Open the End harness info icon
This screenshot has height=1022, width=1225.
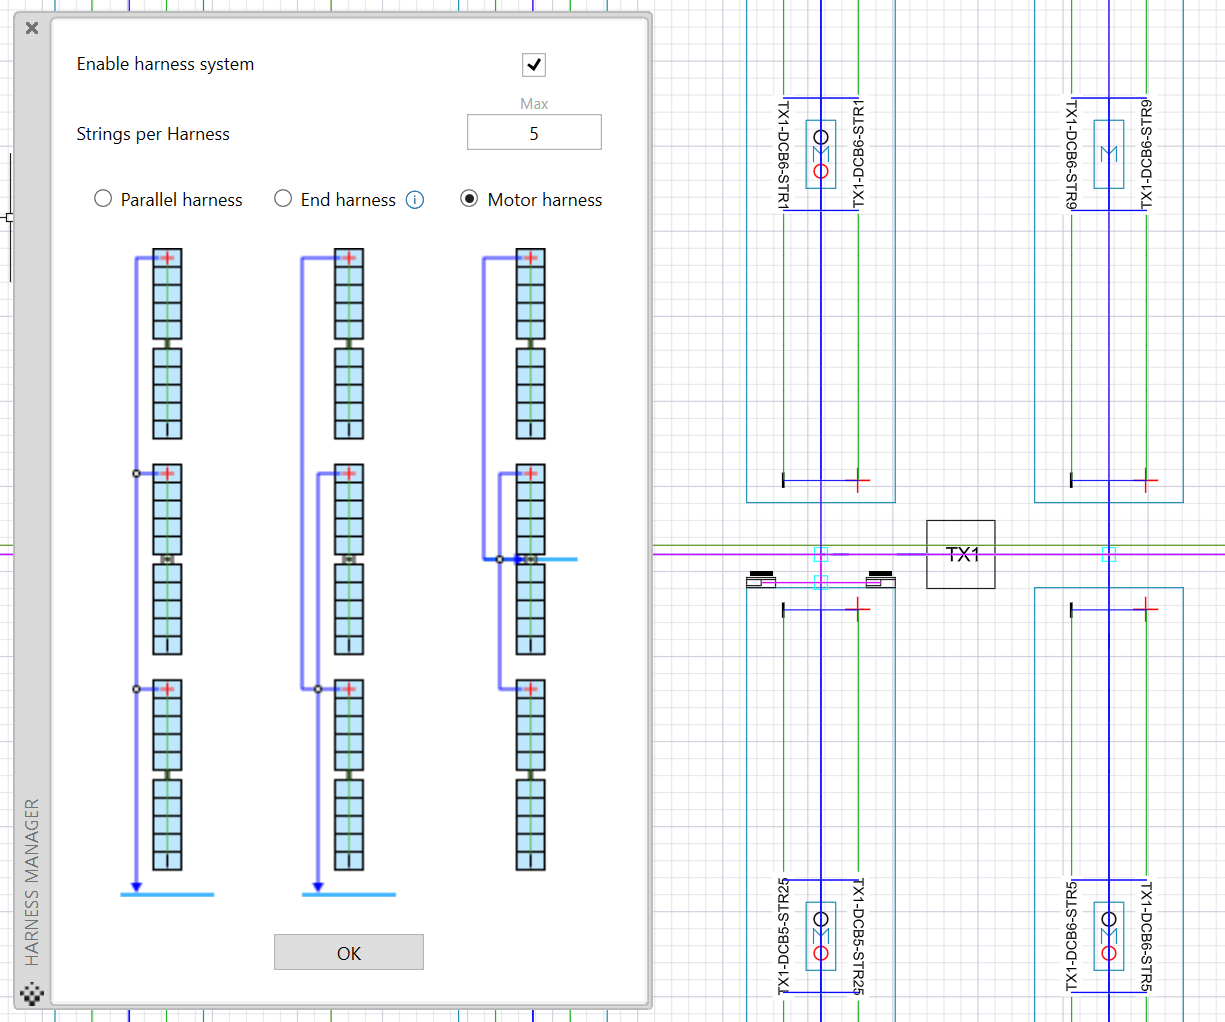pyautogui.click(x=415, y=200)
